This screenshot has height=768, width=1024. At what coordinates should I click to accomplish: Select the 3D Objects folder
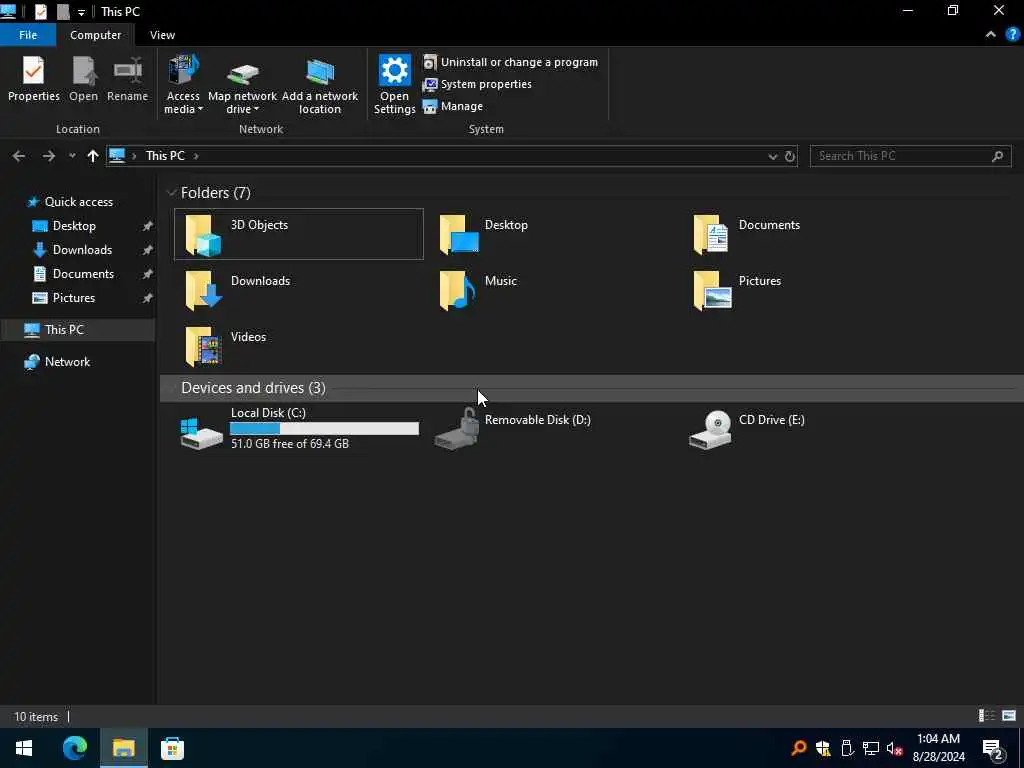298,234
